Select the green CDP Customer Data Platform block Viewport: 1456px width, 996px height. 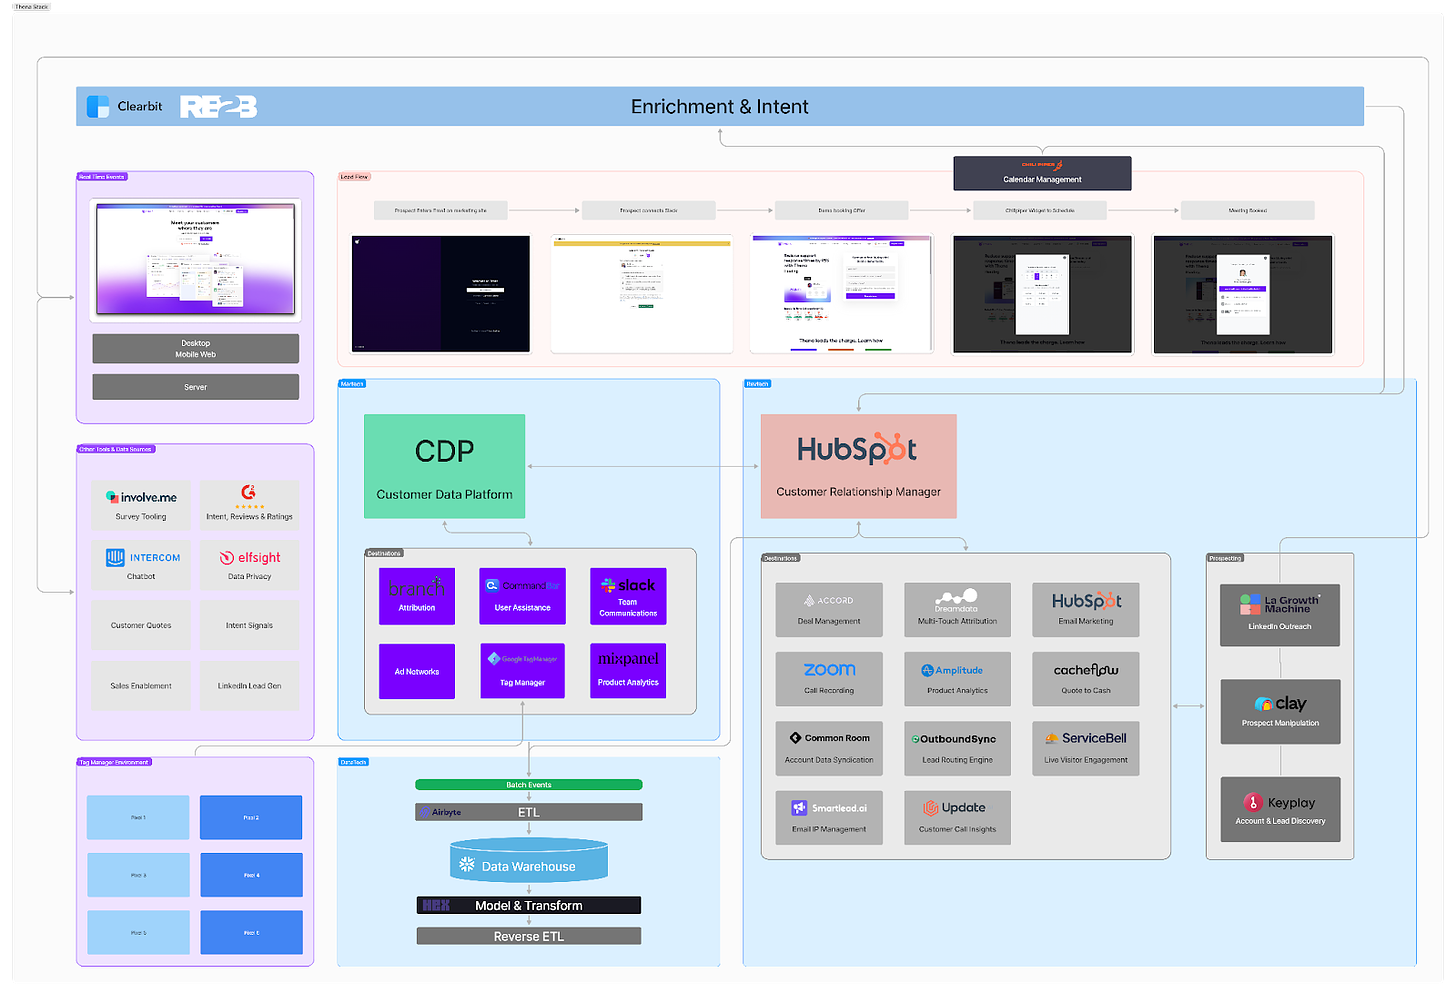(444, 466)
